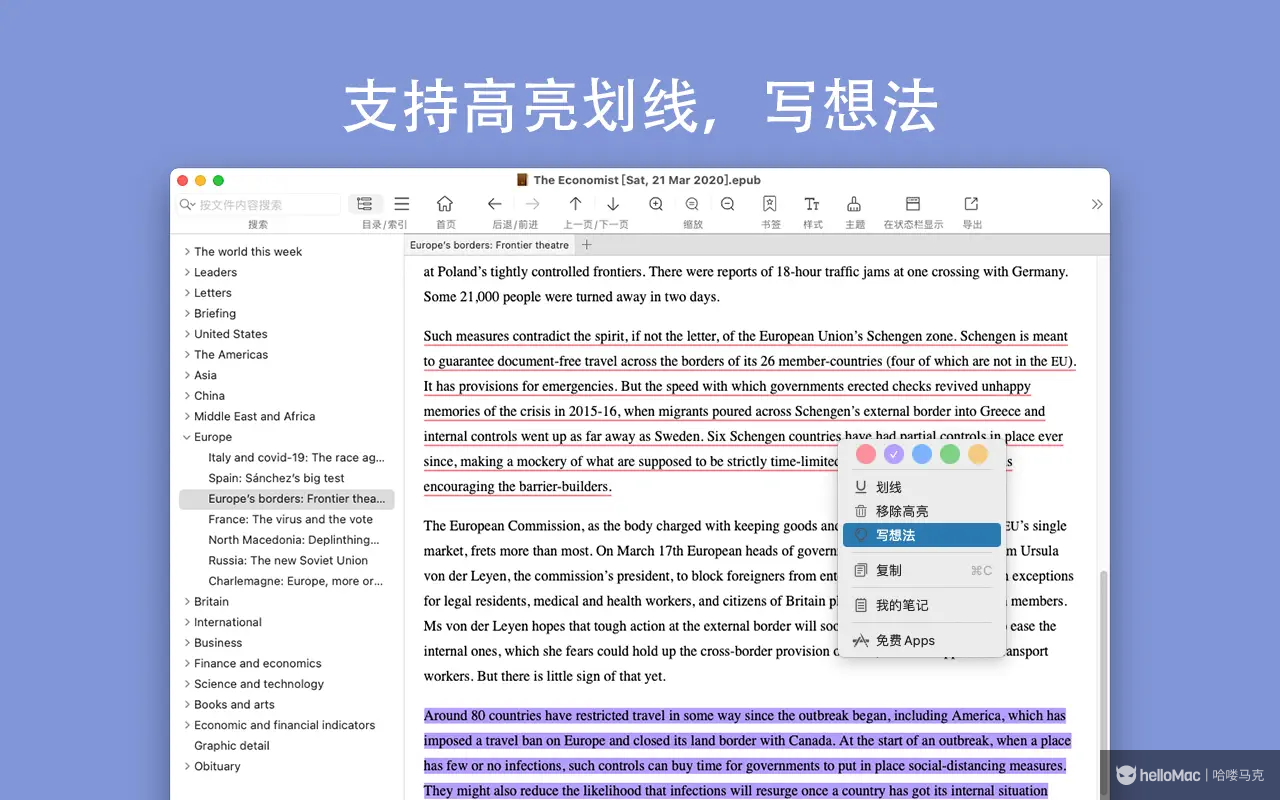Open Graphic detail entry
Screen dimensions: 1280x800
(232, 746)
